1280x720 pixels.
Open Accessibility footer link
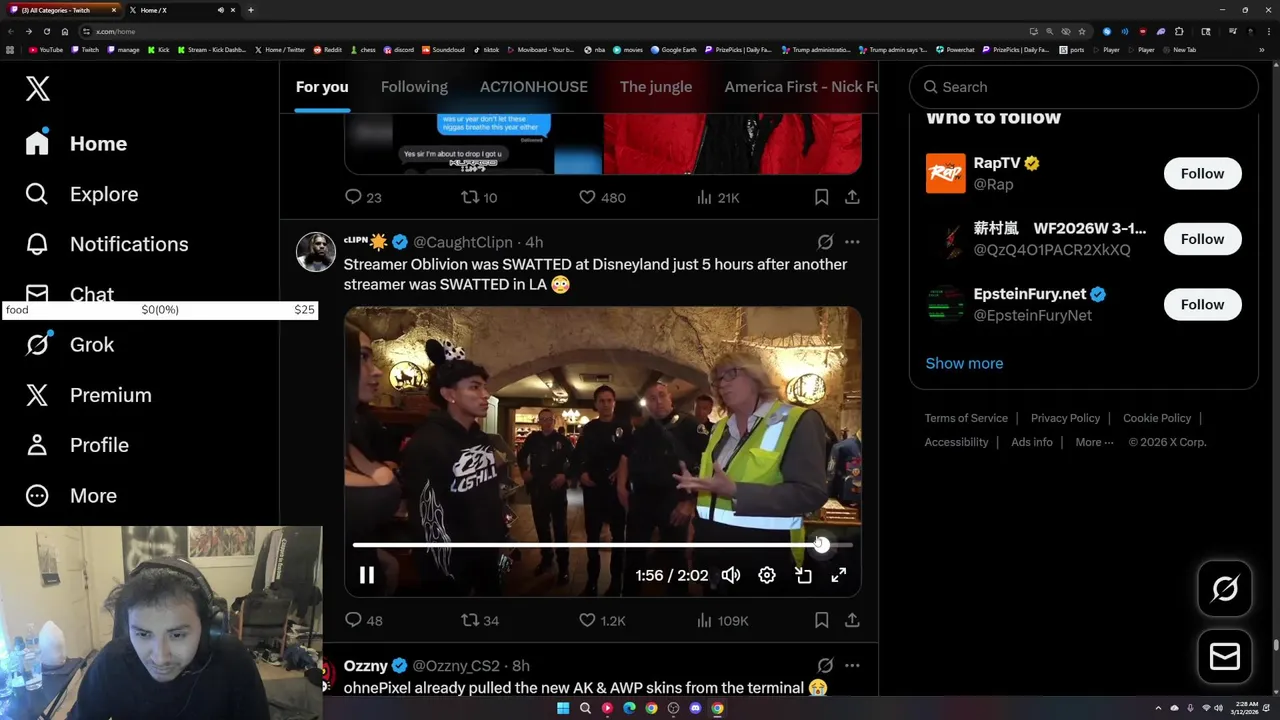[x=956, y=442]
